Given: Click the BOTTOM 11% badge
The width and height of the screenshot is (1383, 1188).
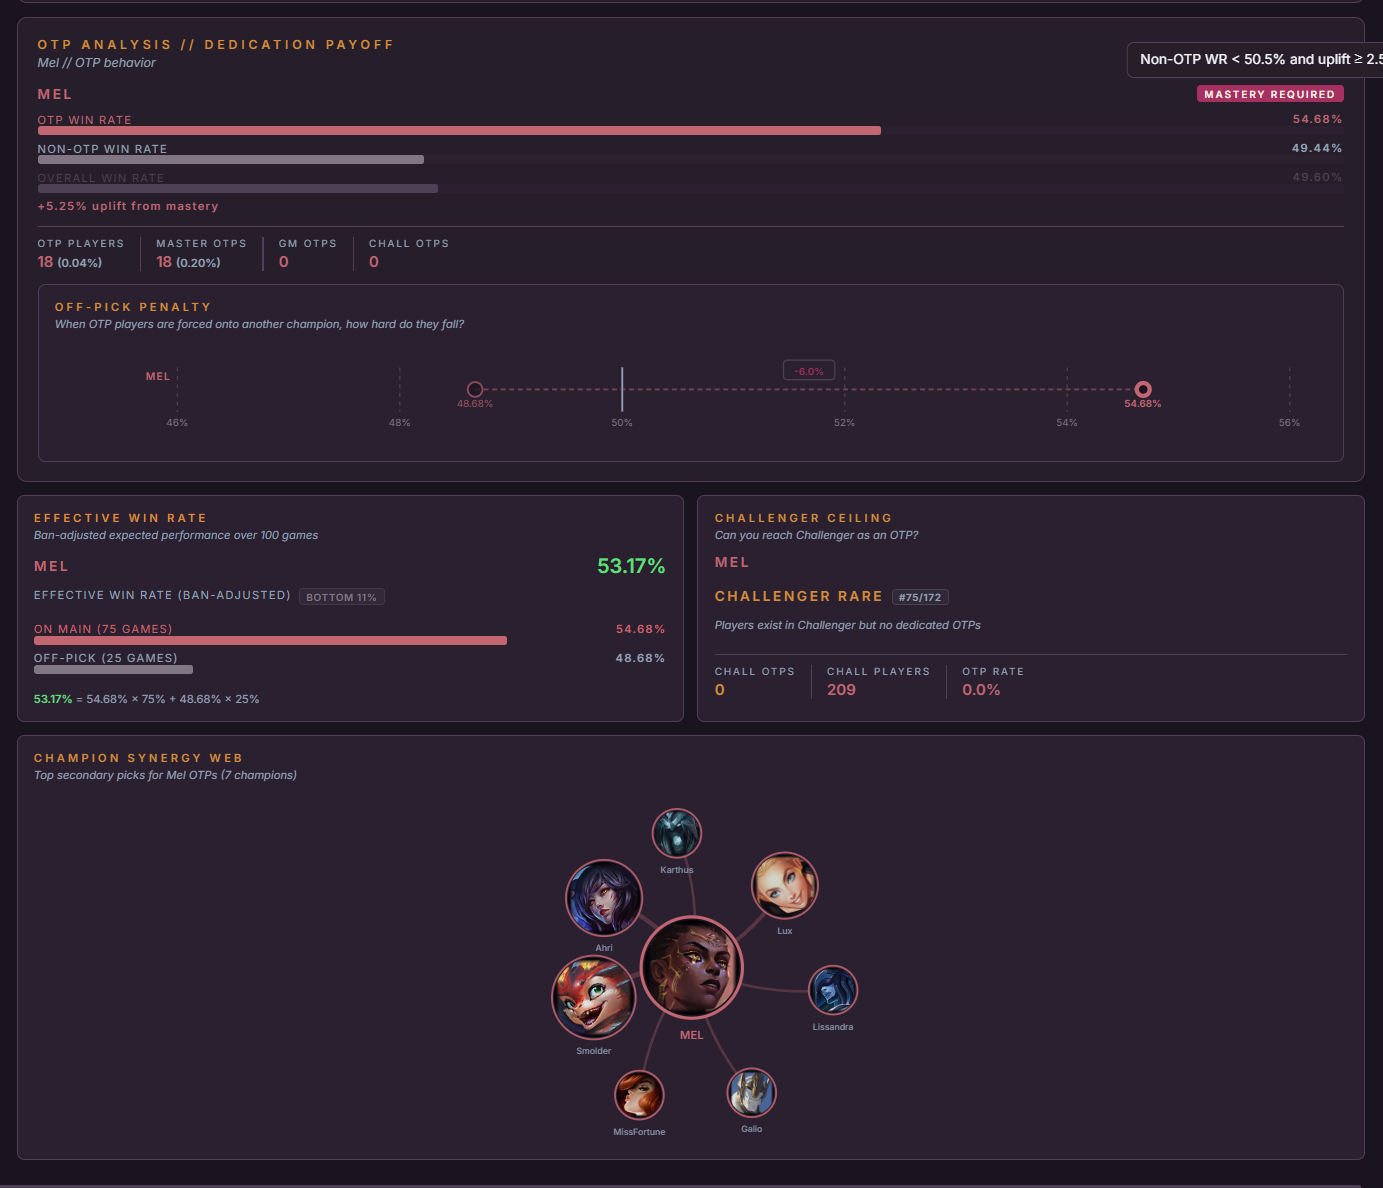Looking at the screenshot, I should [341, 597].
